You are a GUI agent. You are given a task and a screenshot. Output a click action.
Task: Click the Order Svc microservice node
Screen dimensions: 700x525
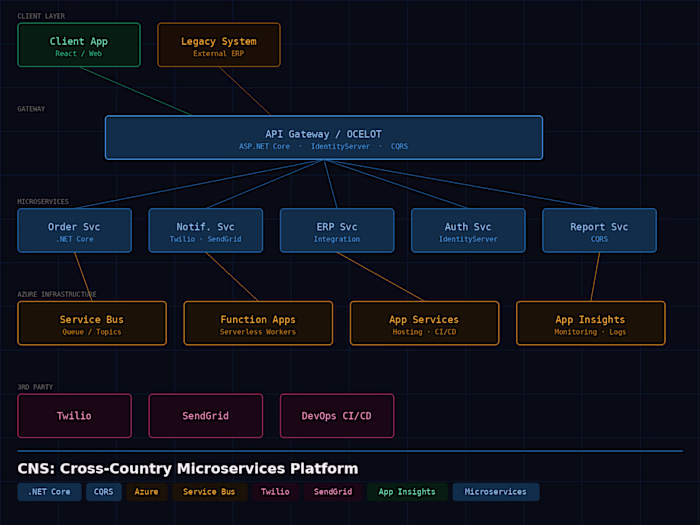click(x=74, y=230)
